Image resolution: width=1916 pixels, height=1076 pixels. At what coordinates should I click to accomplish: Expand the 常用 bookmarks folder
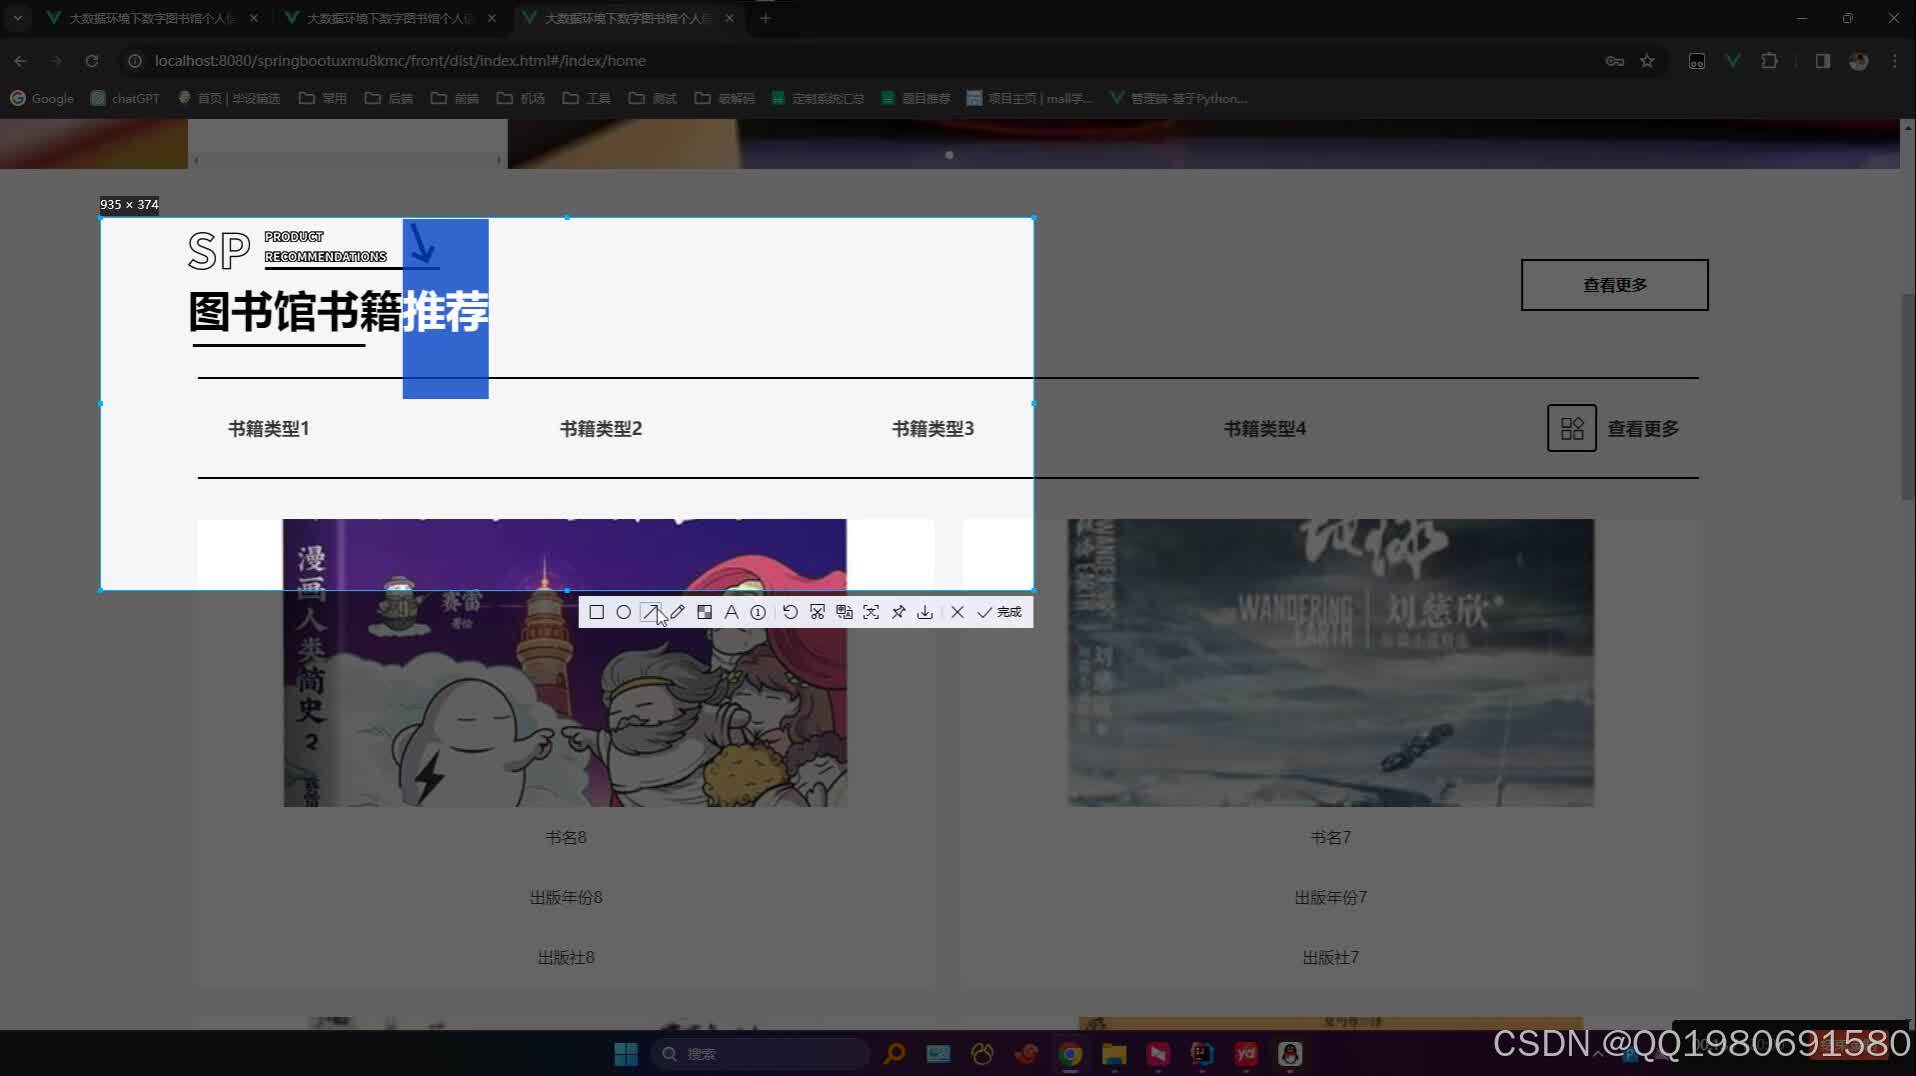coord(322,97)
